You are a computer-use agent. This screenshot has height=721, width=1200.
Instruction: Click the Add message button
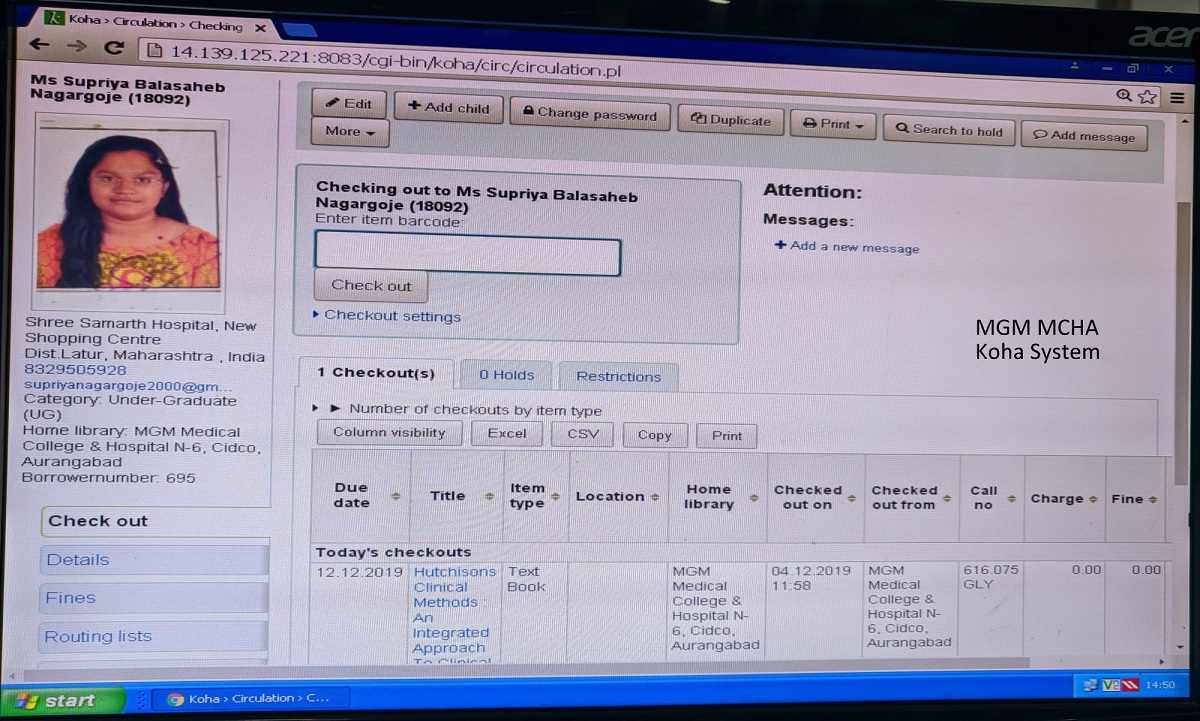coord(1084,136)
